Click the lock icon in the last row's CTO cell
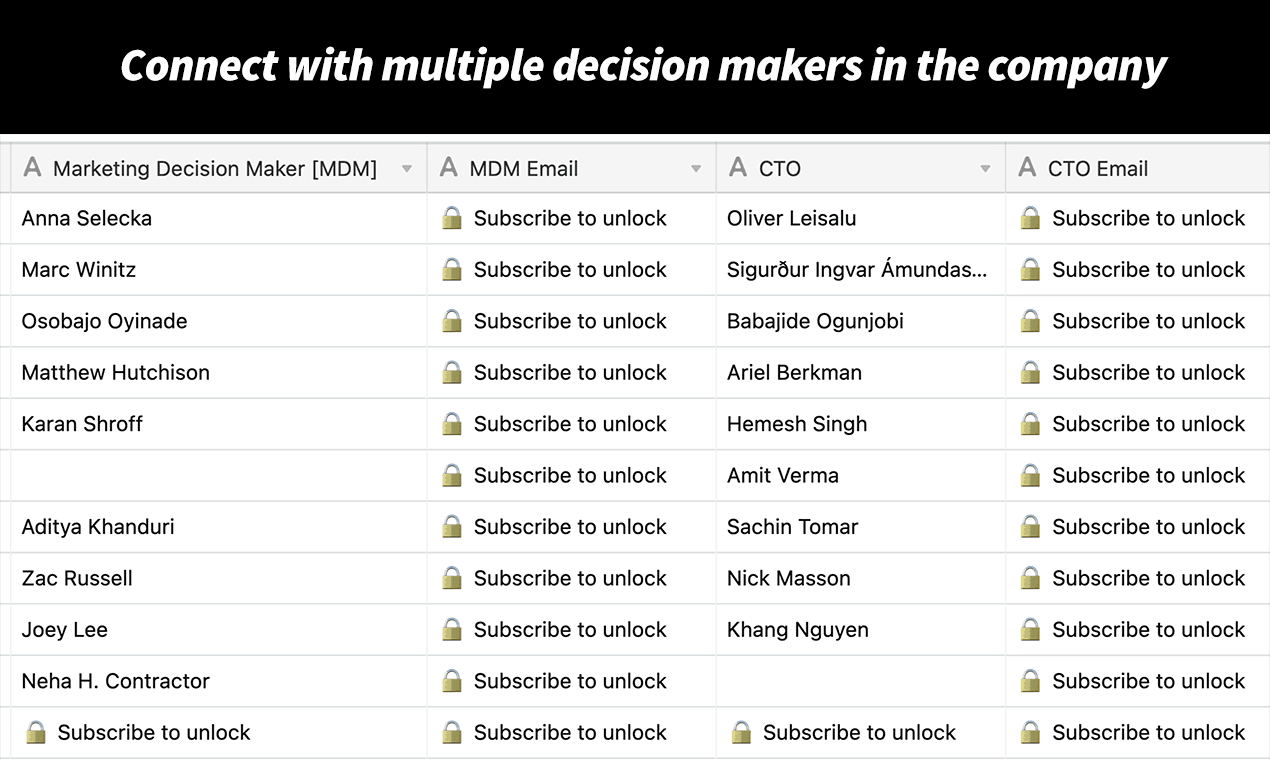Image resolution: width=1270 pixels, height=760 pixels. (741, 733)
